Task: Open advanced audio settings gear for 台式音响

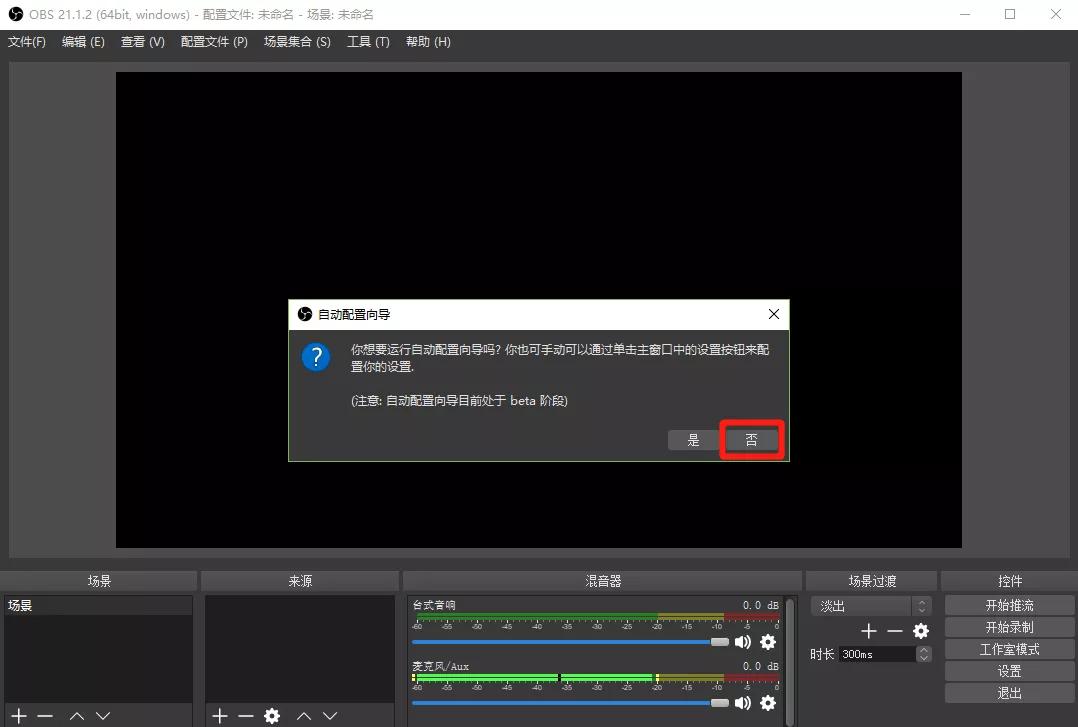Action: point(768,642)
